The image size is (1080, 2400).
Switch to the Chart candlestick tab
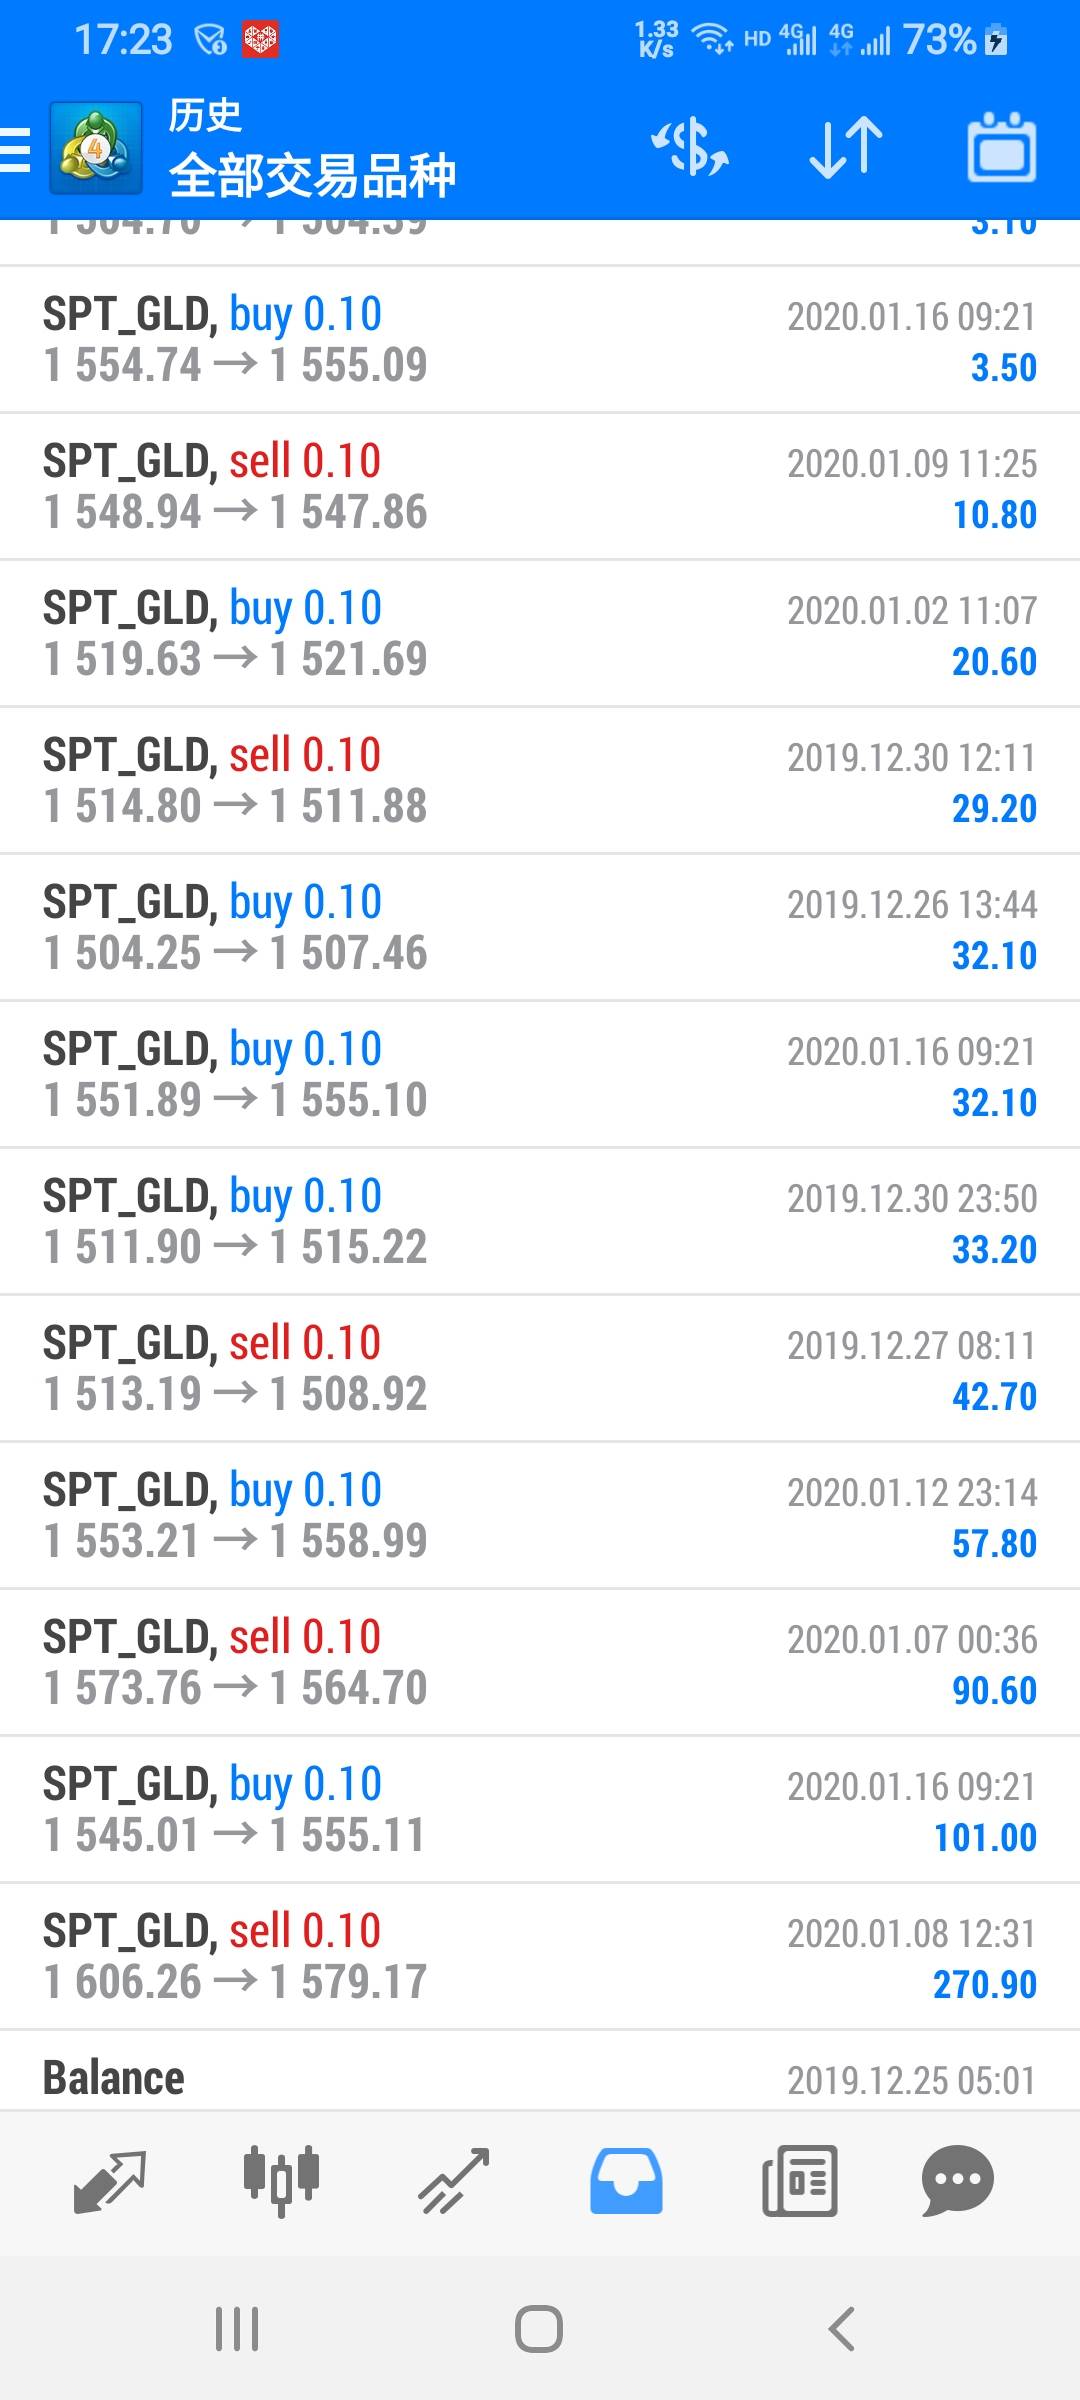point(281,2182)
